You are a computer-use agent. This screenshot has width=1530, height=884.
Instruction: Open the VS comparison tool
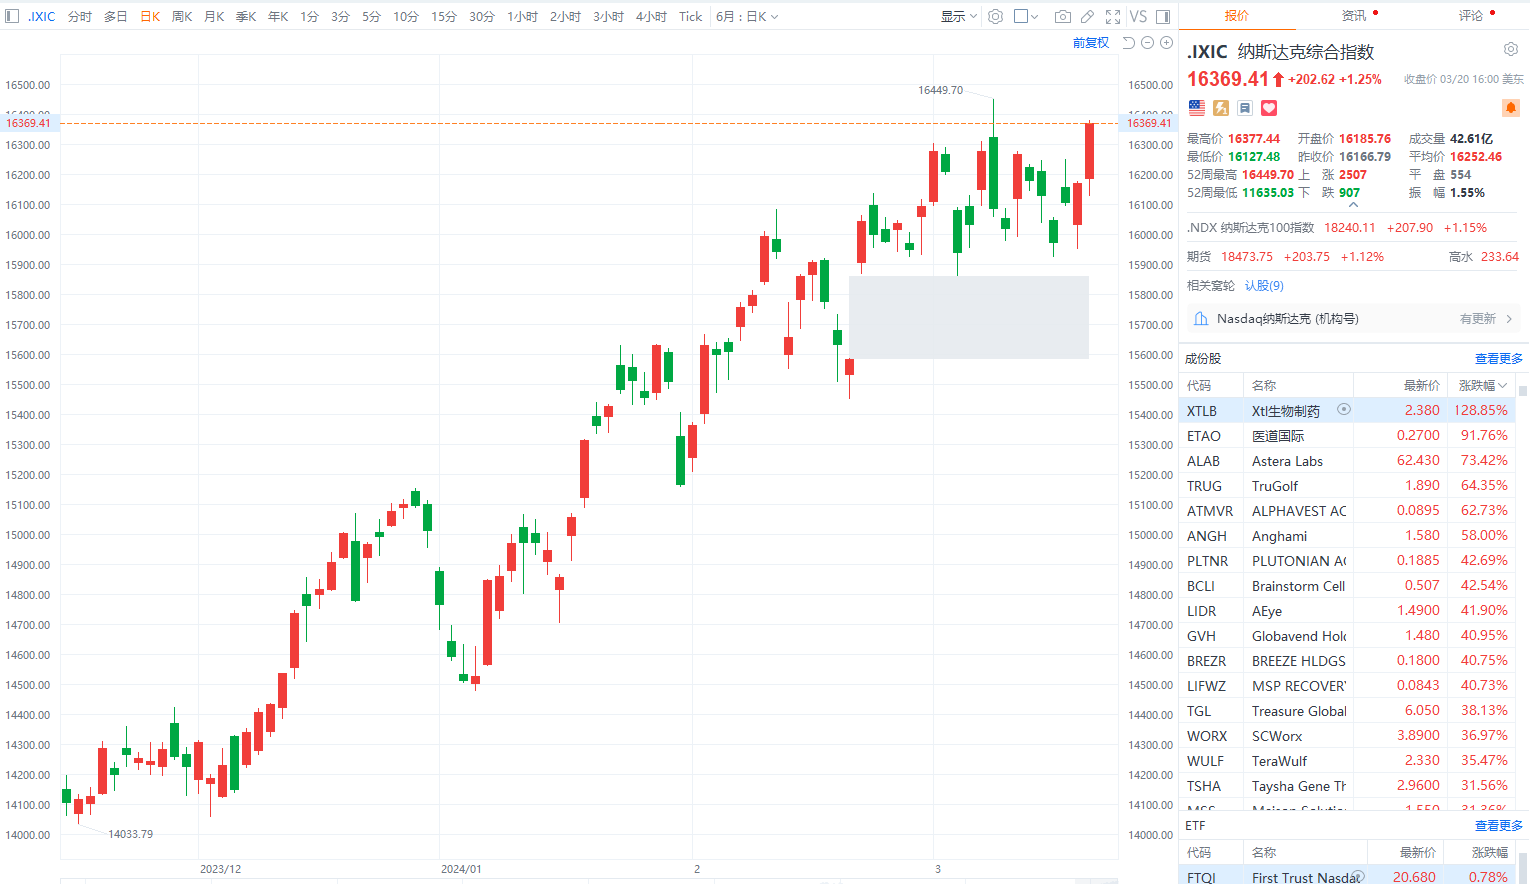[x=1138, y=17]
